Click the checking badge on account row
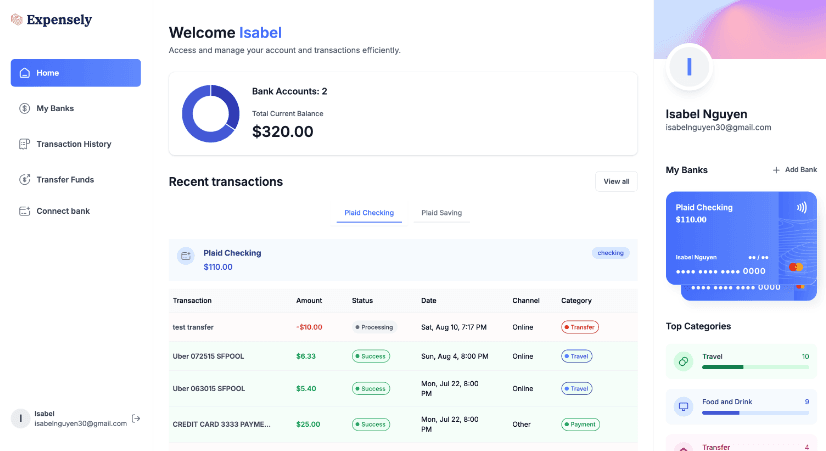Viewport: 826px width, 451px height. [611, 253]
